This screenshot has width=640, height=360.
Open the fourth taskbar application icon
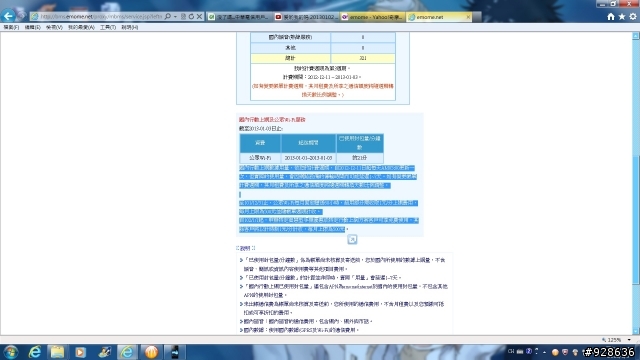[x=104, y=352]
